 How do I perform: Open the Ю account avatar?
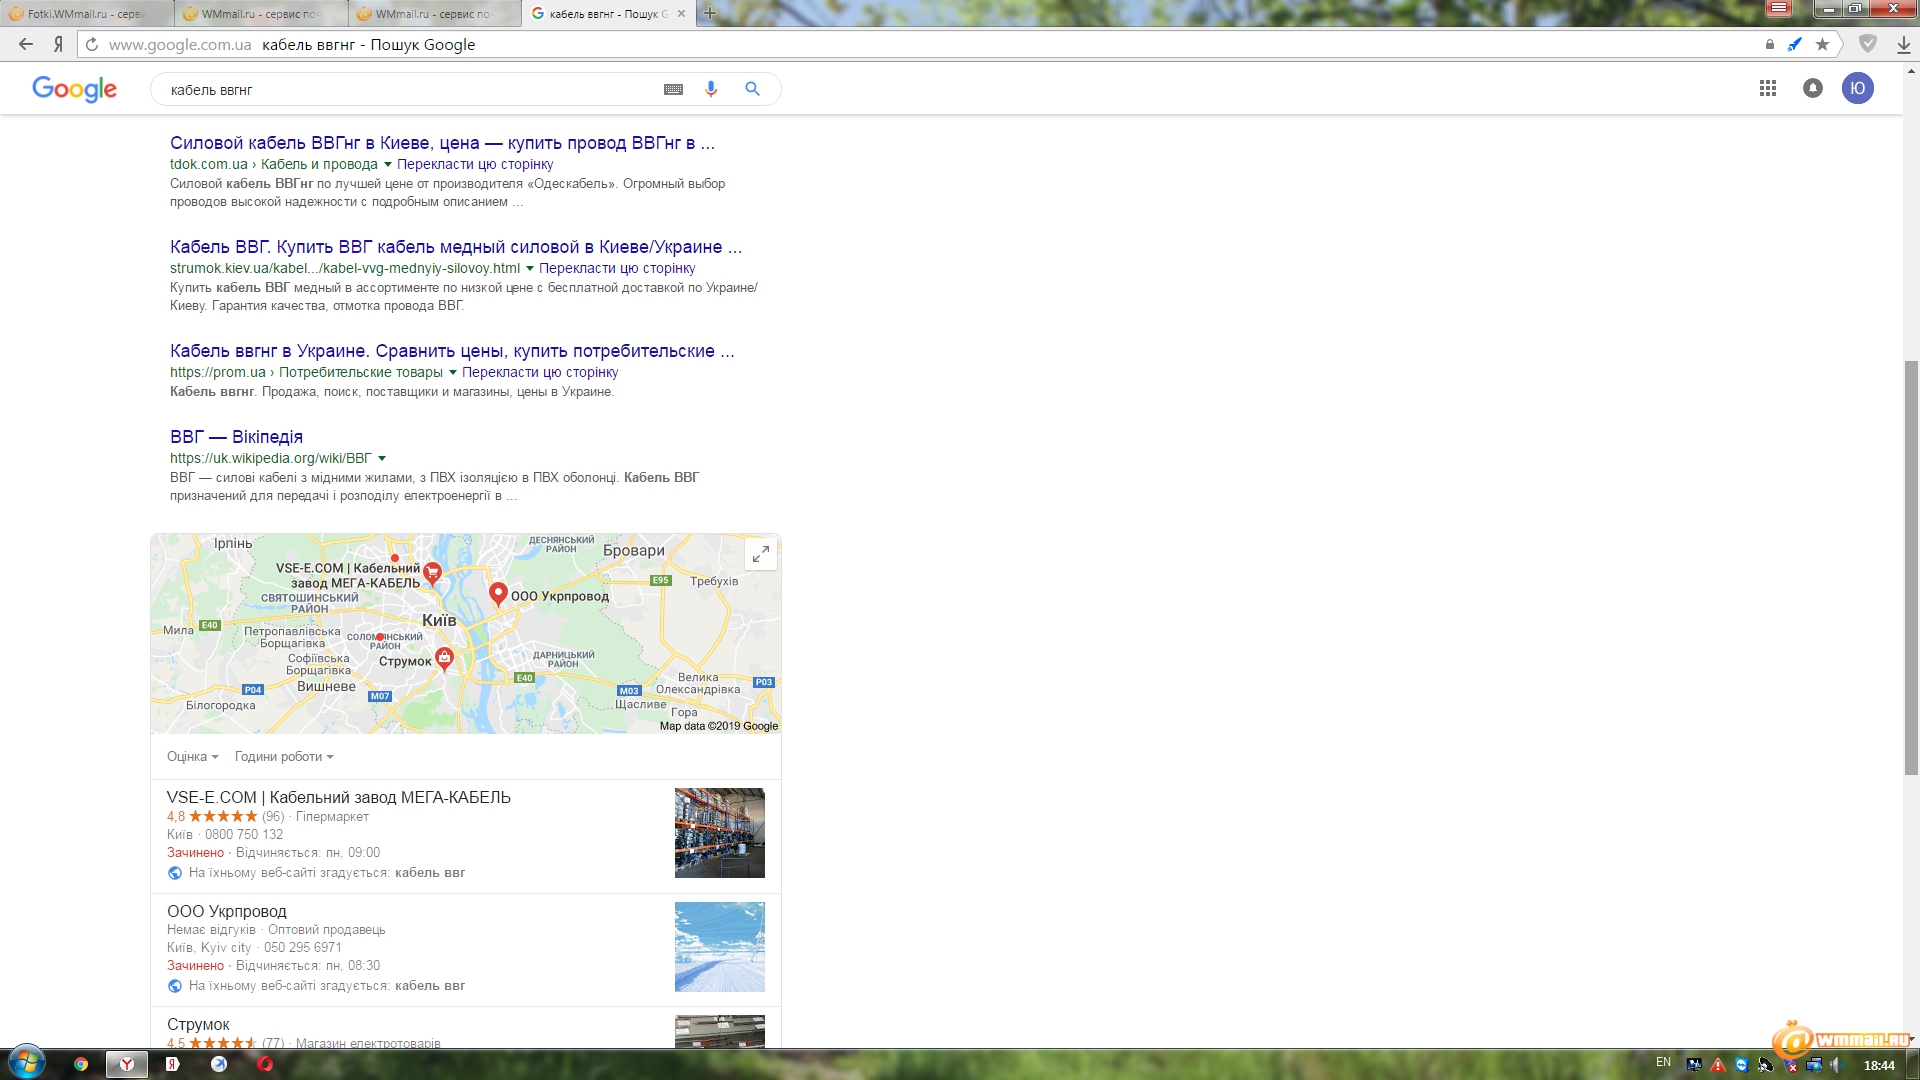(x=1857, y=88)
